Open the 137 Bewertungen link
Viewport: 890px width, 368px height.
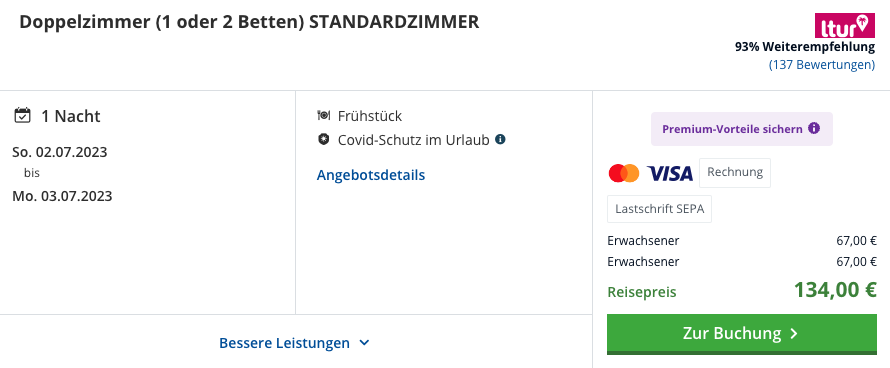point(822,65)
